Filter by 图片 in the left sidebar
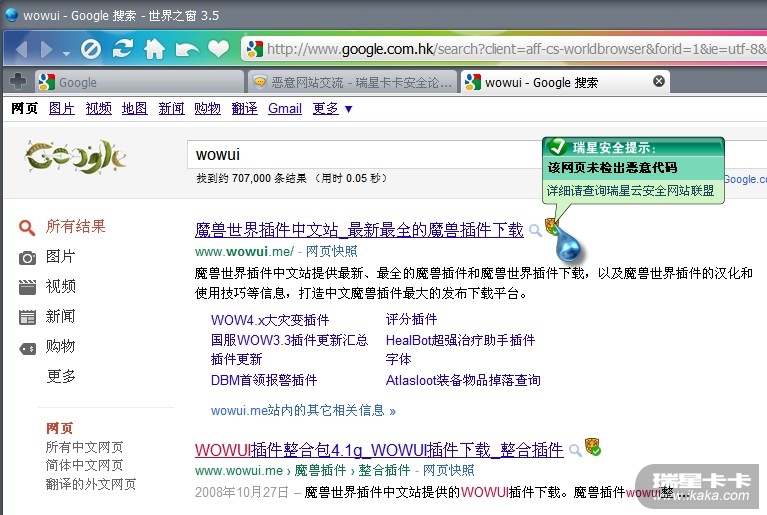Screen dimensions: 767x515 (x=60, y=256)
